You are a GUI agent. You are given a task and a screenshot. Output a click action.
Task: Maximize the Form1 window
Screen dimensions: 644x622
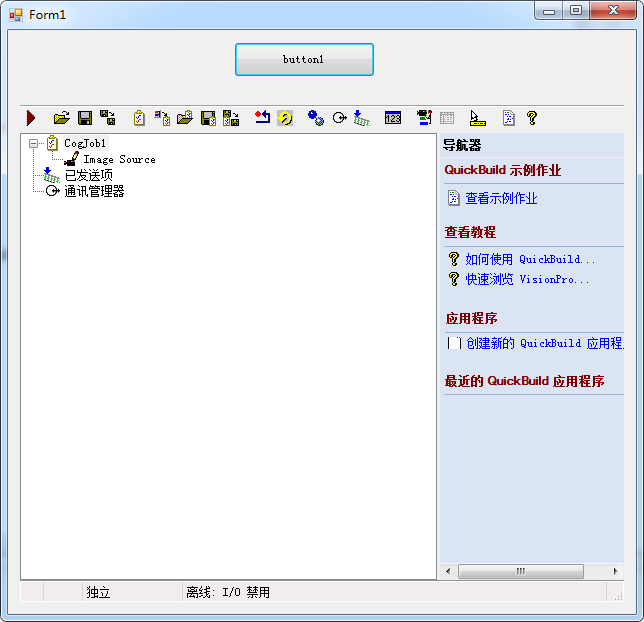576,10
